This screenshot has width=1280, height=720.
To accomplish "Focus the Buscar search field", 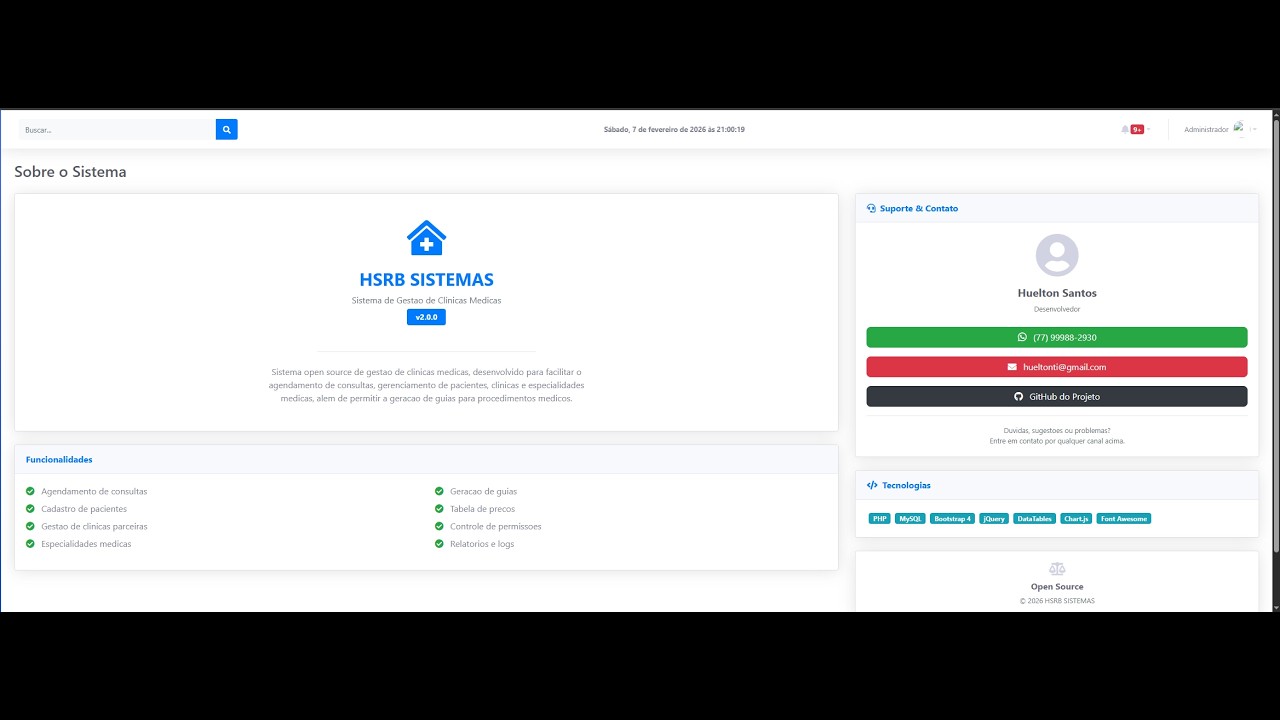I will click(117, 129).
